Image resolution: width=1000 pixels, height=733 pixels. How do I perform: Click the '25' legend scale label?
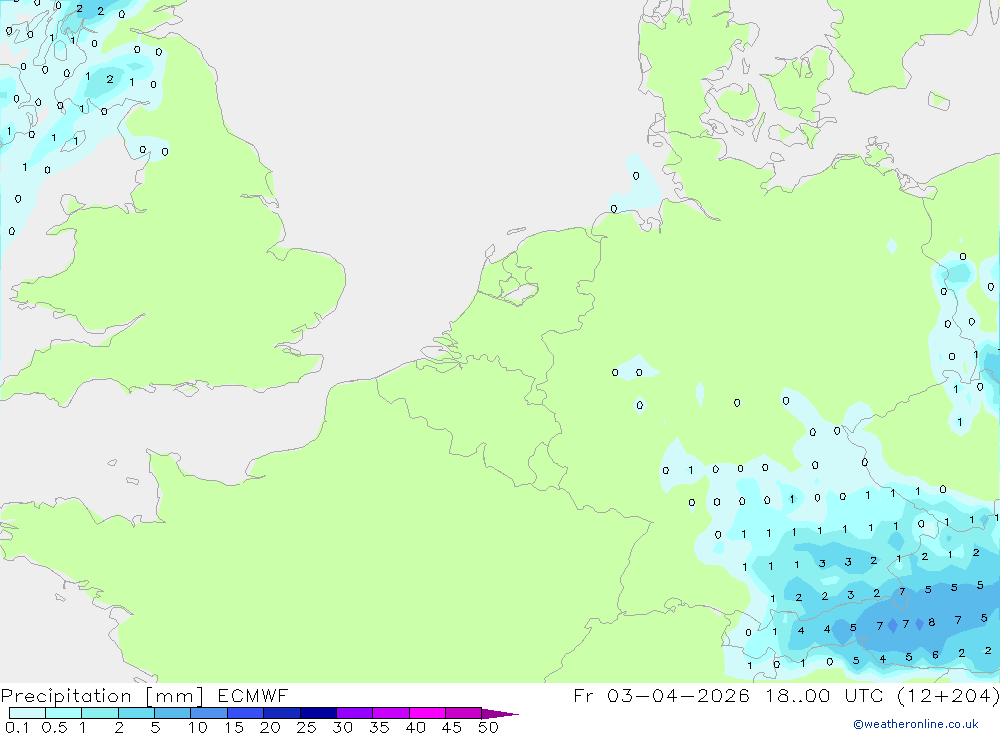306,727
